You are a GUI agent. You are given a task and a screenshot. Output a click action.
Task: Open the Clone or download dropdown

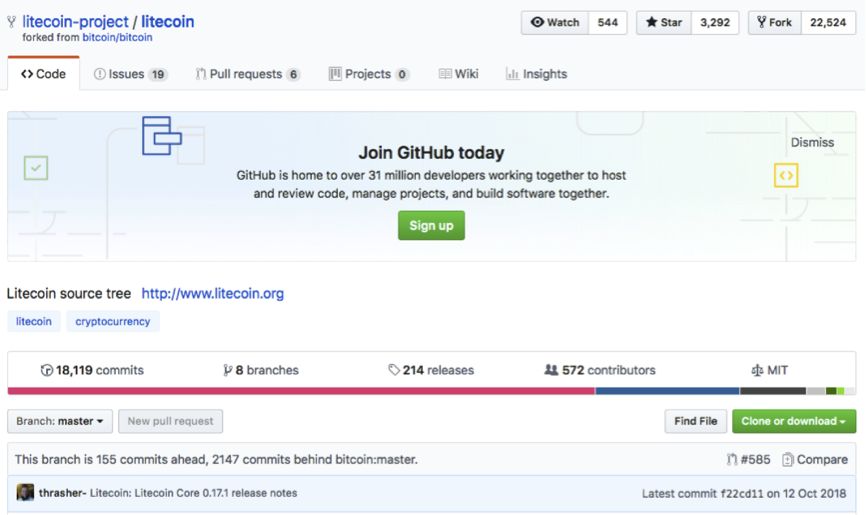pos(794,421)
